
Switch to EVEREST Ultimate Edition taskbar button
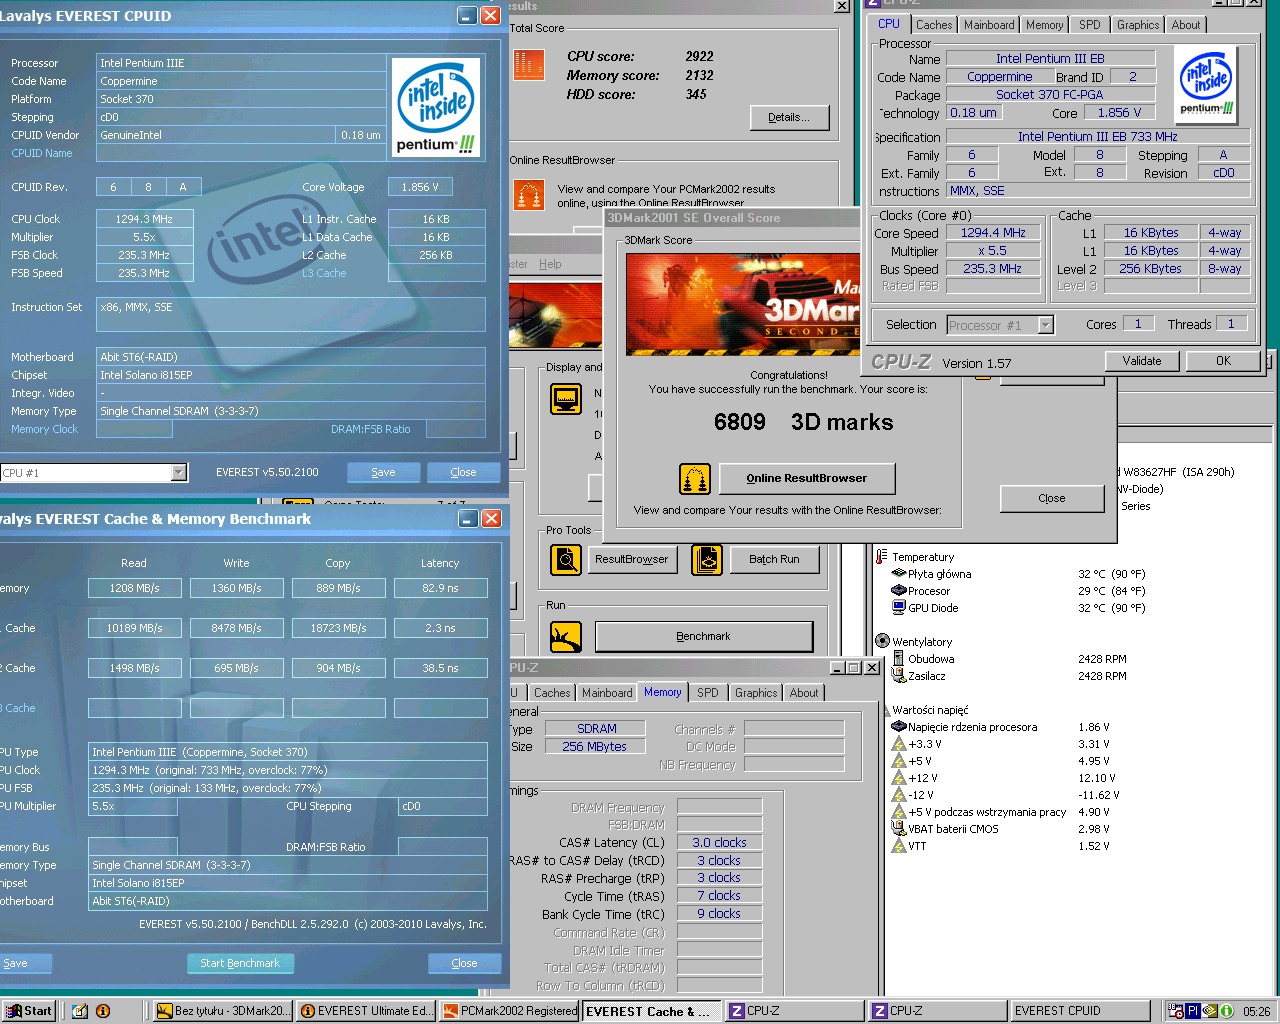click(367, 1011)
